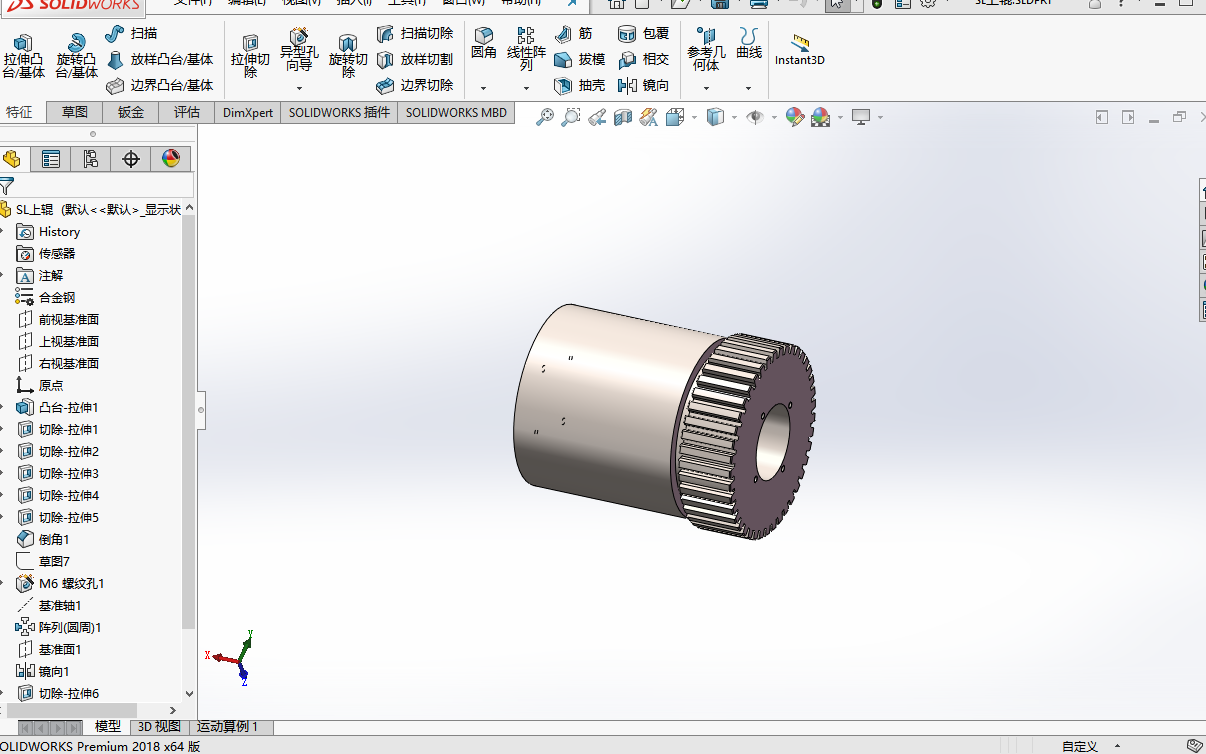Open the 曲线 curves dropdown arrow
The width and height of the screenshot is (1206, 754).
tap(749, 88)
